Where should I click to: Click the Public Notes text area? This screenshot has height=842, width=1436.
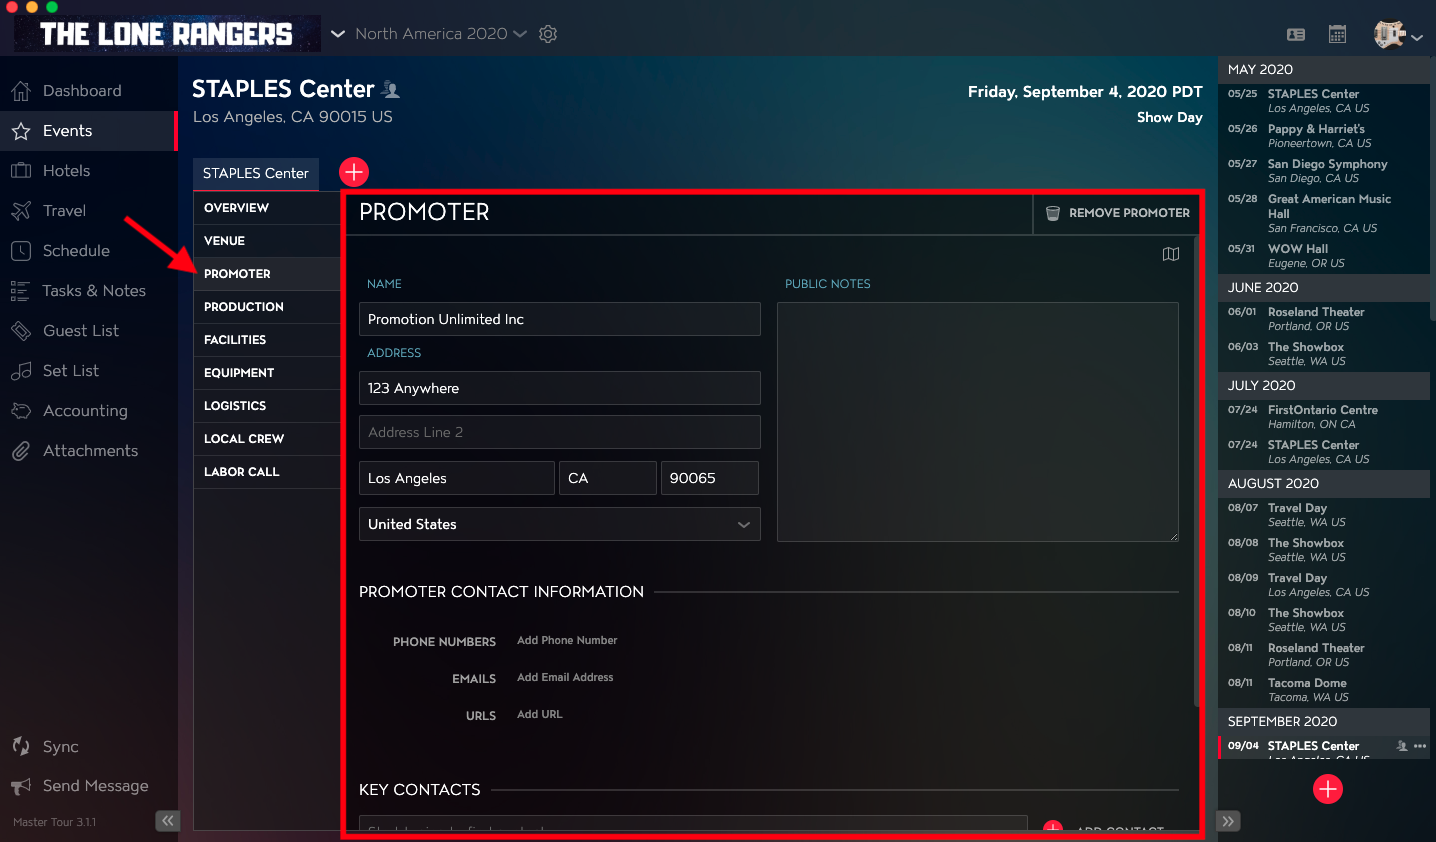point(978,422)
